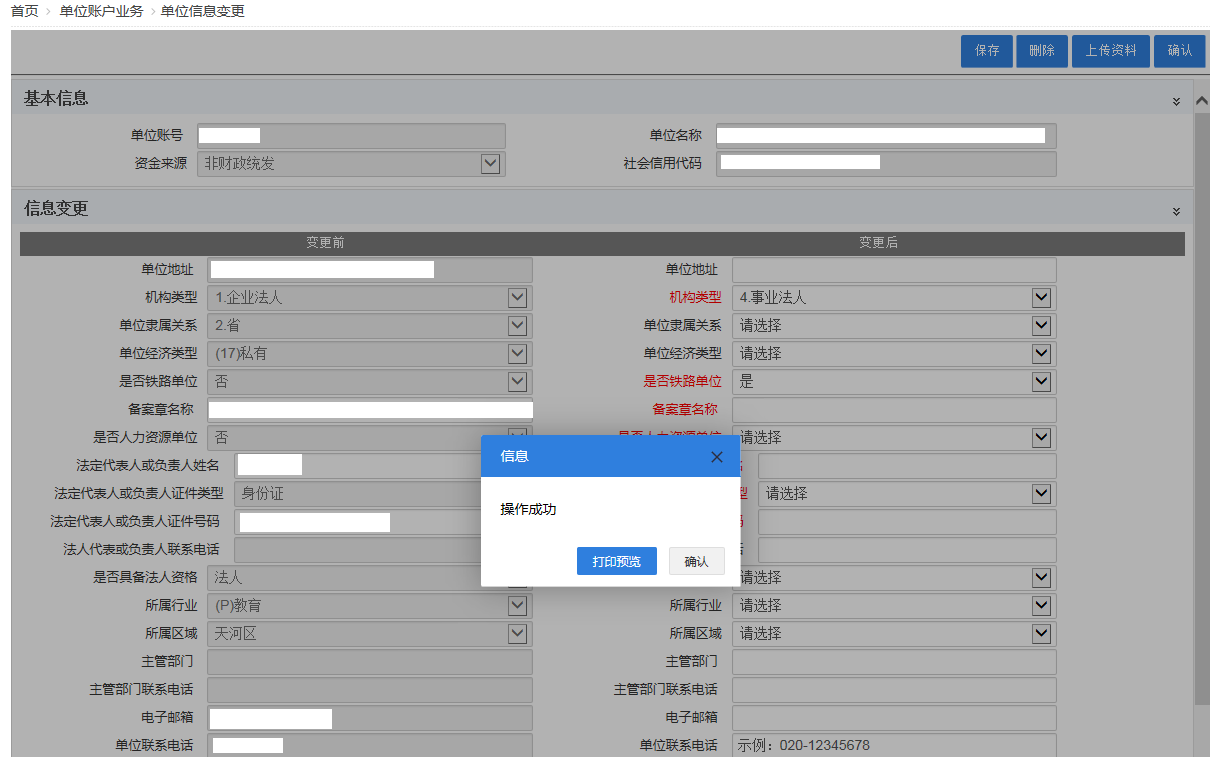Open the 变更后 证件类型 dropdown
The image size is (1210, 757).
1041,494
